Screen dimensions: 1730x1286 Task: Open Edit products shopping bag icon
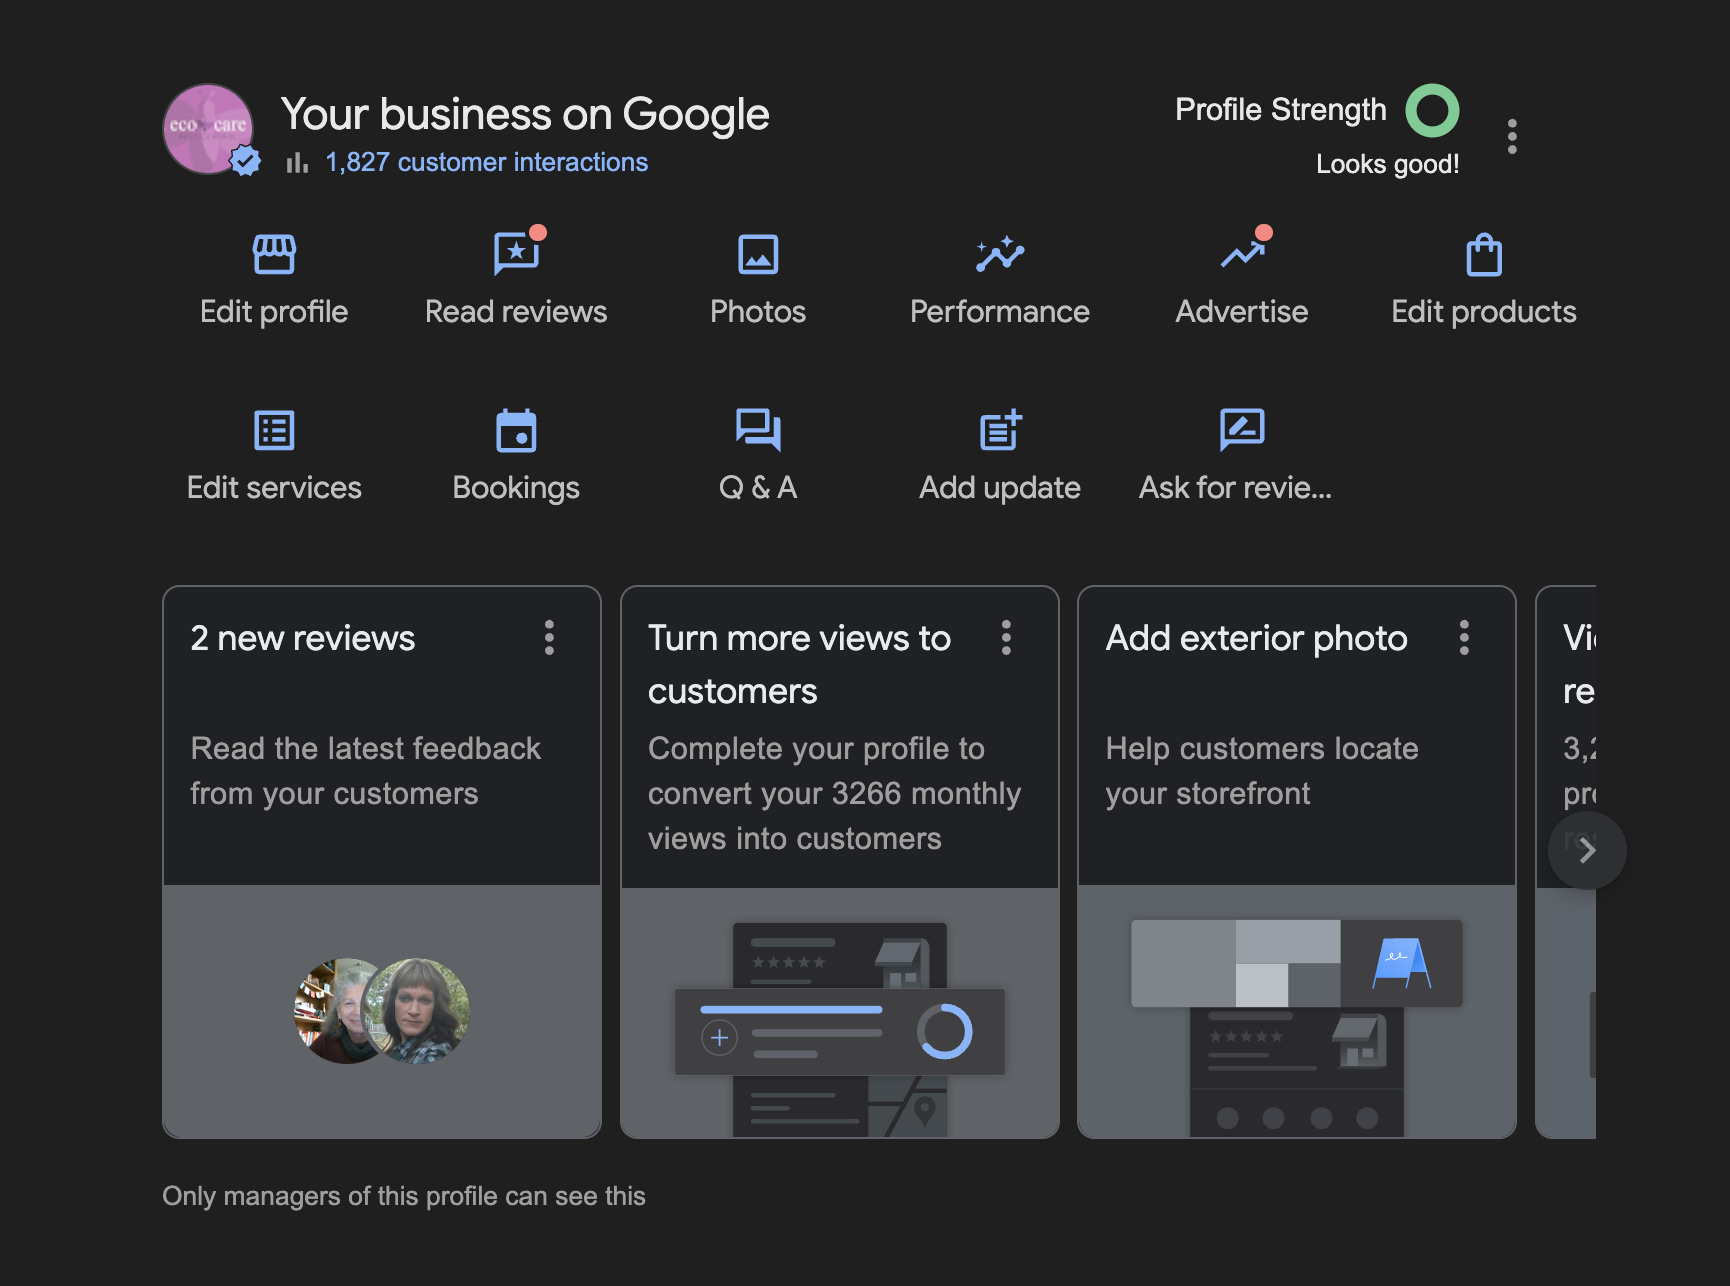tap(1484, 254)
